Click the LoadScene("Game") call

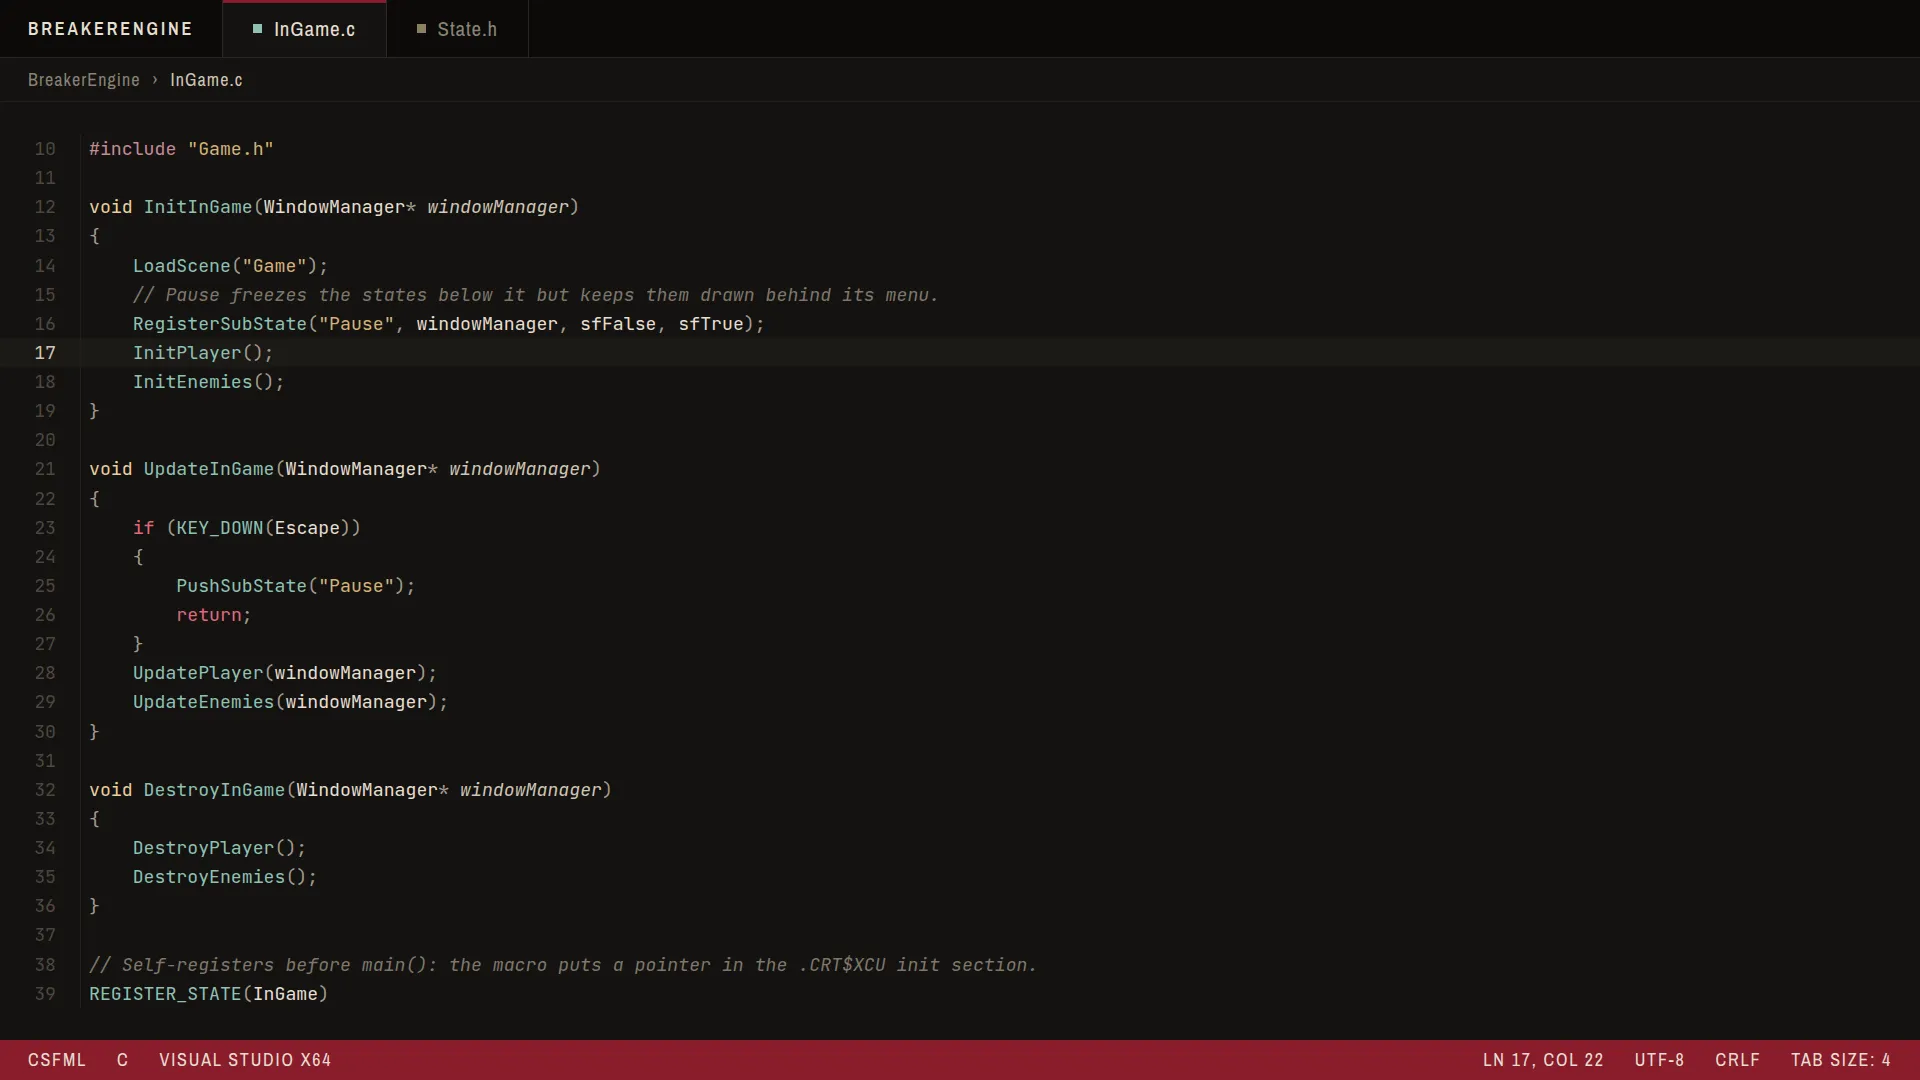230,266
